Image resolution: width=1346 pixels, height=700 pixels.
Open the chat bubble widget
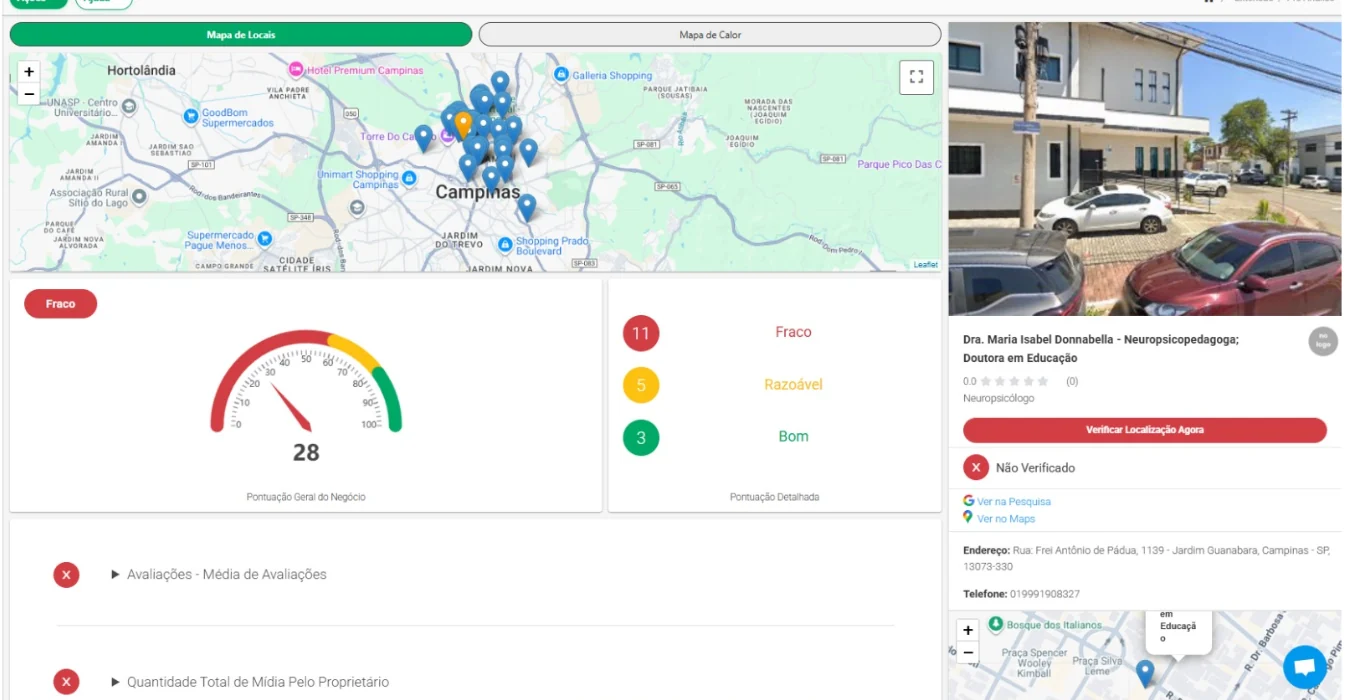pos(1304,667)
